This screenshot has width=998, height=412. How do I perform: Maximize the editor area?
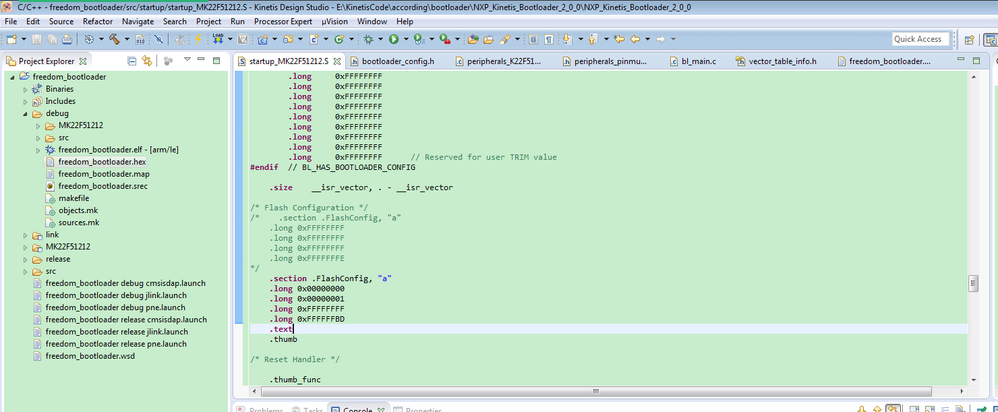978,60
